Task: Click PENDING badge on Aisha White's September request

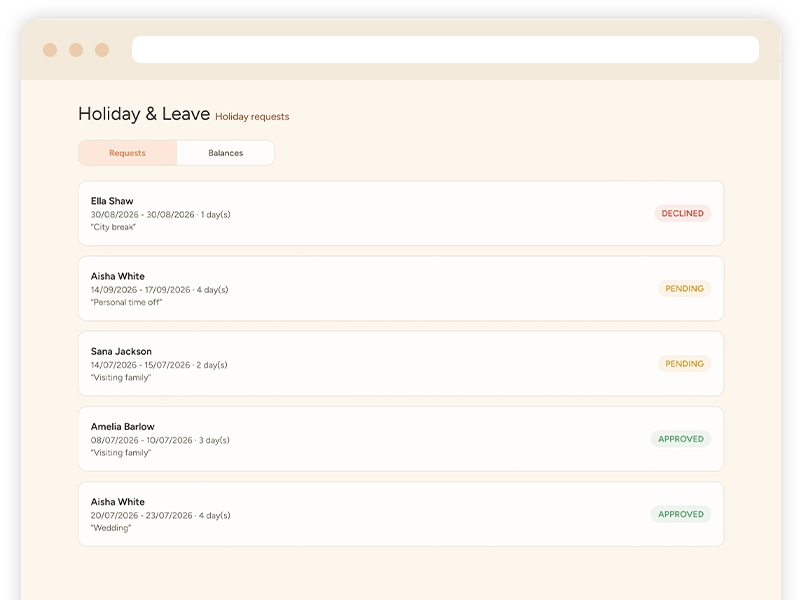Action: click(x=684, y=288)
